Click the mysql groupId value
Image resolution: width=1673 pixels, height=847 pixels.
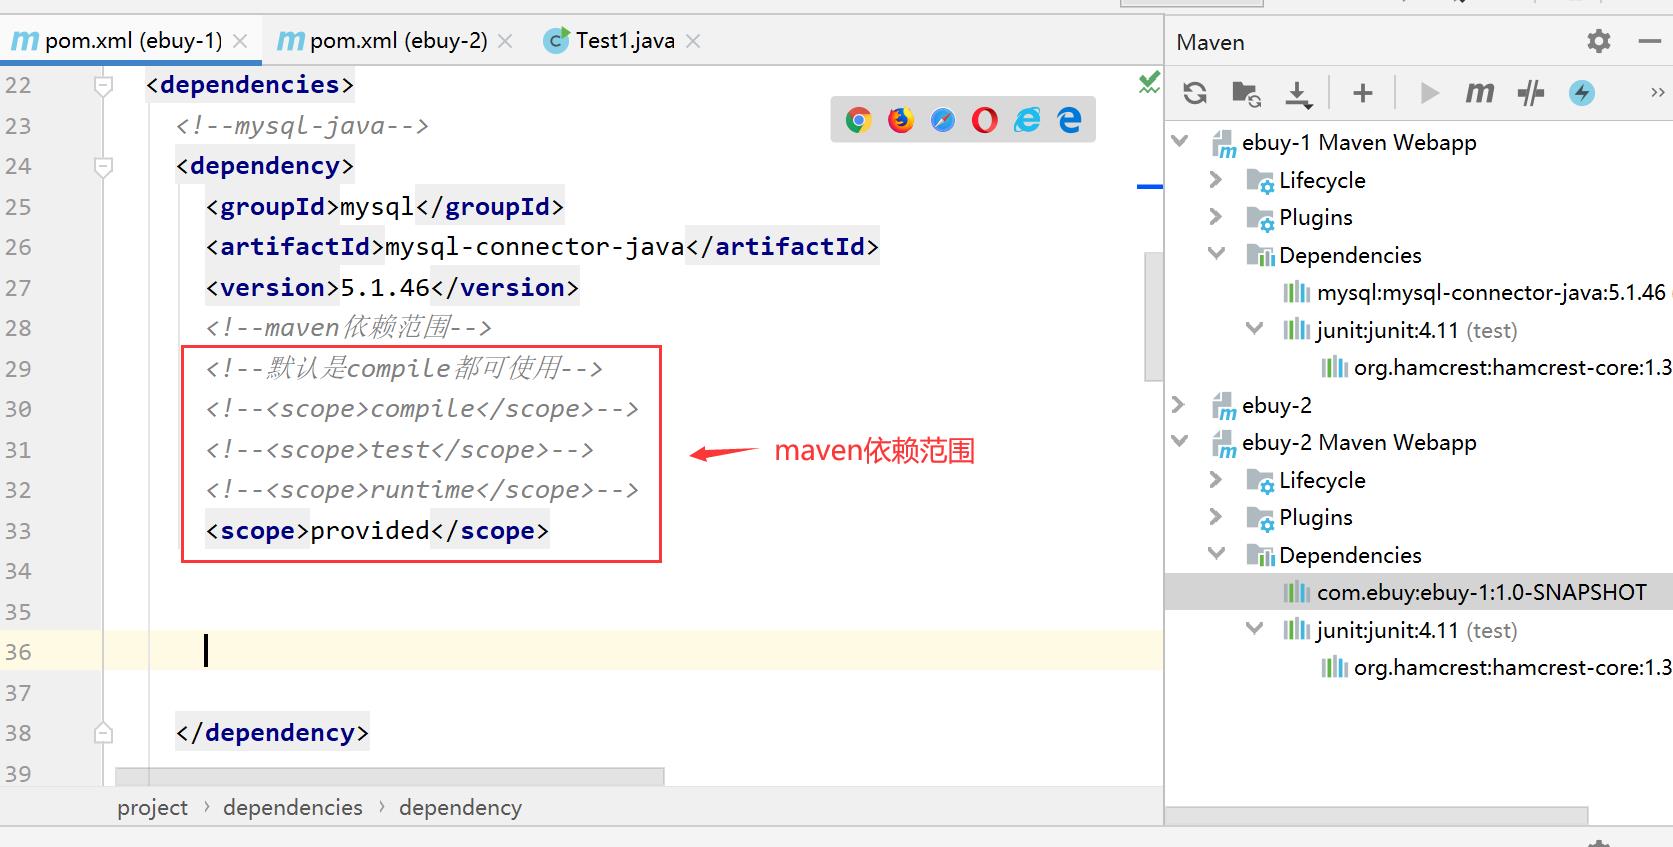click(377, 206)
